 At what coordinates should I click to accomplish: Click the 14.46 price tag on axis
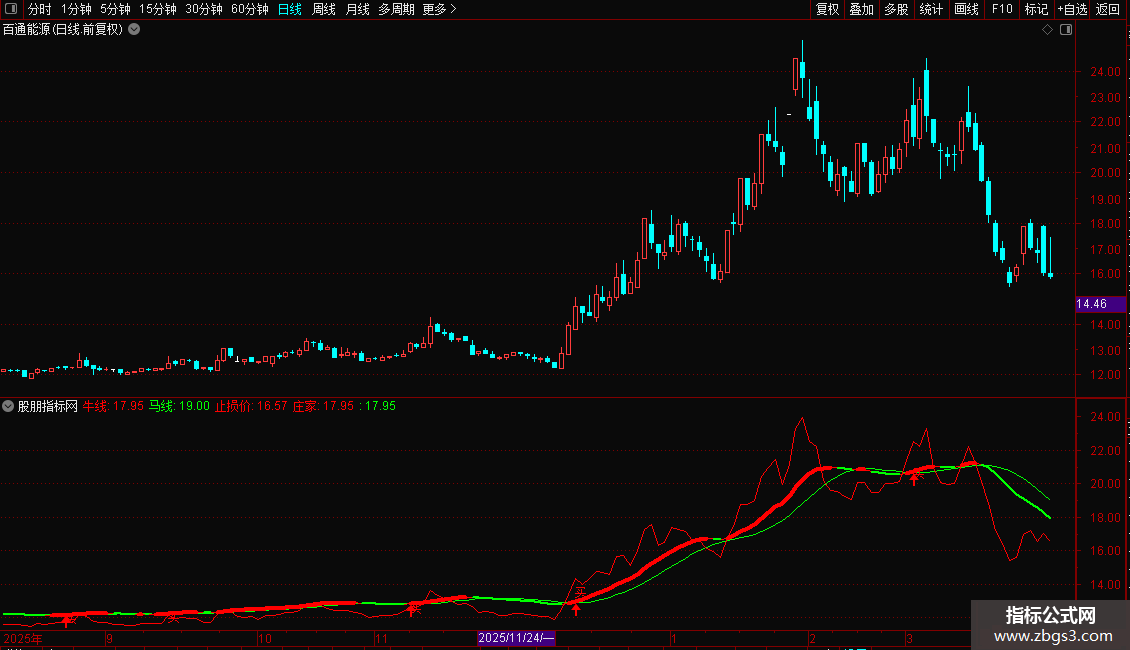coord(1100,304)
